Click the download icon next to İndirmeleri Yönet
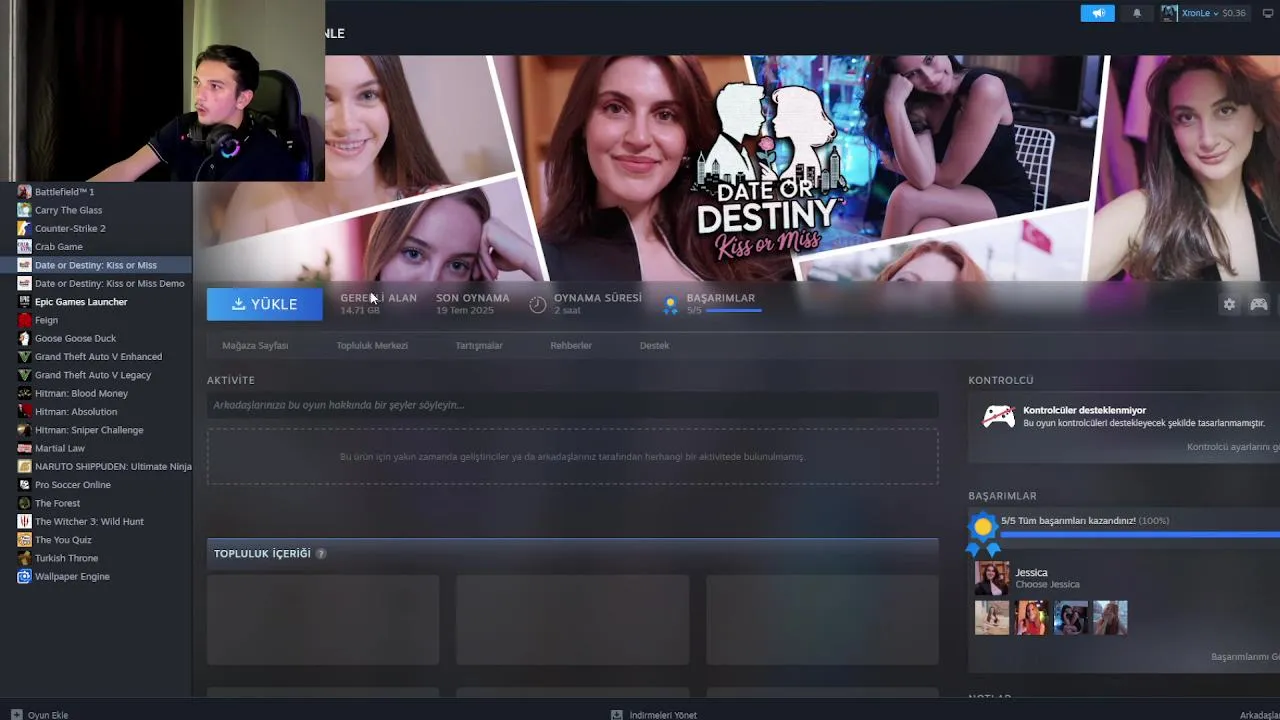This screenshot has height=720, width=1280. click(x=617, y=715)
